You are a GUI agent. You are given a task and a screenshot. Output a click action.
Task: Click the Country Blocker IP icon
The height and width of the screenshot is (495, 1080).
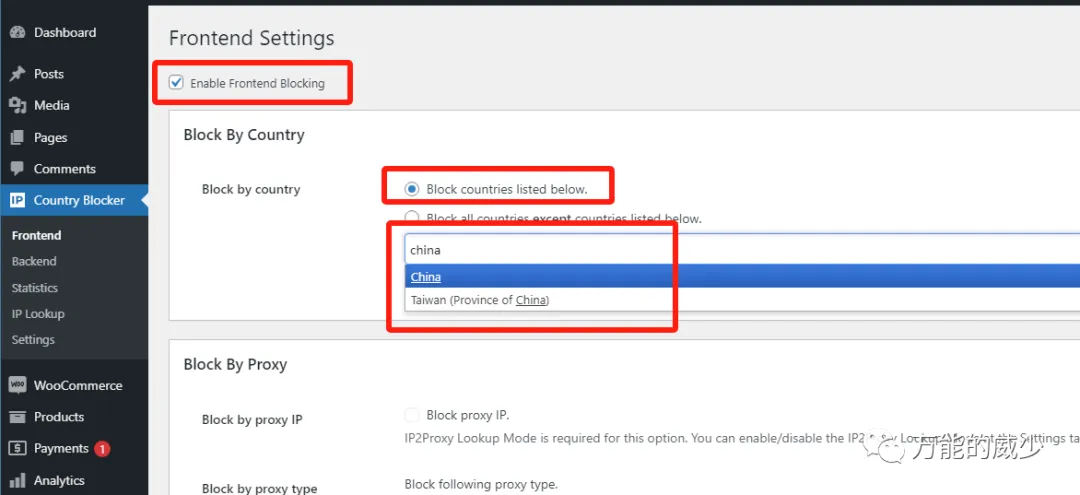pos(18,200)
